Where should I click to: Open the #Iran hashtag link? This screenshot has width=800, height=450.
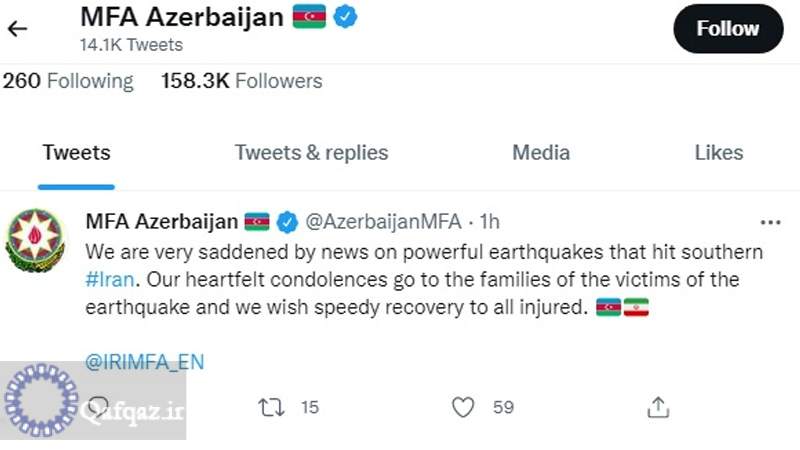110,280
